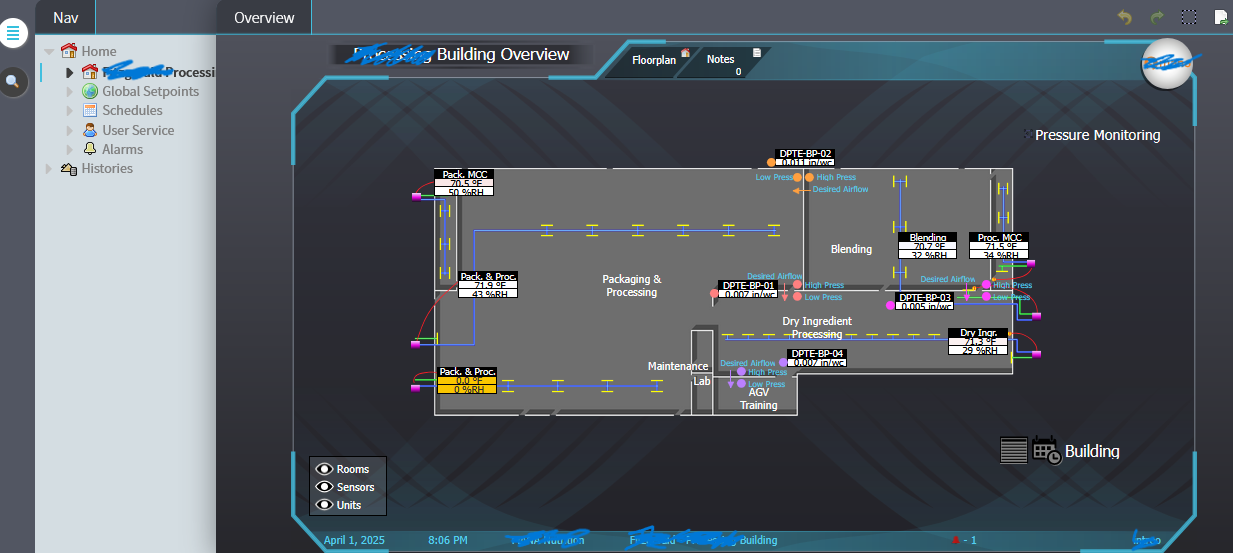Click the Maintenance room label
Viewport: 1233px width, 553px height.
[678, 366]
